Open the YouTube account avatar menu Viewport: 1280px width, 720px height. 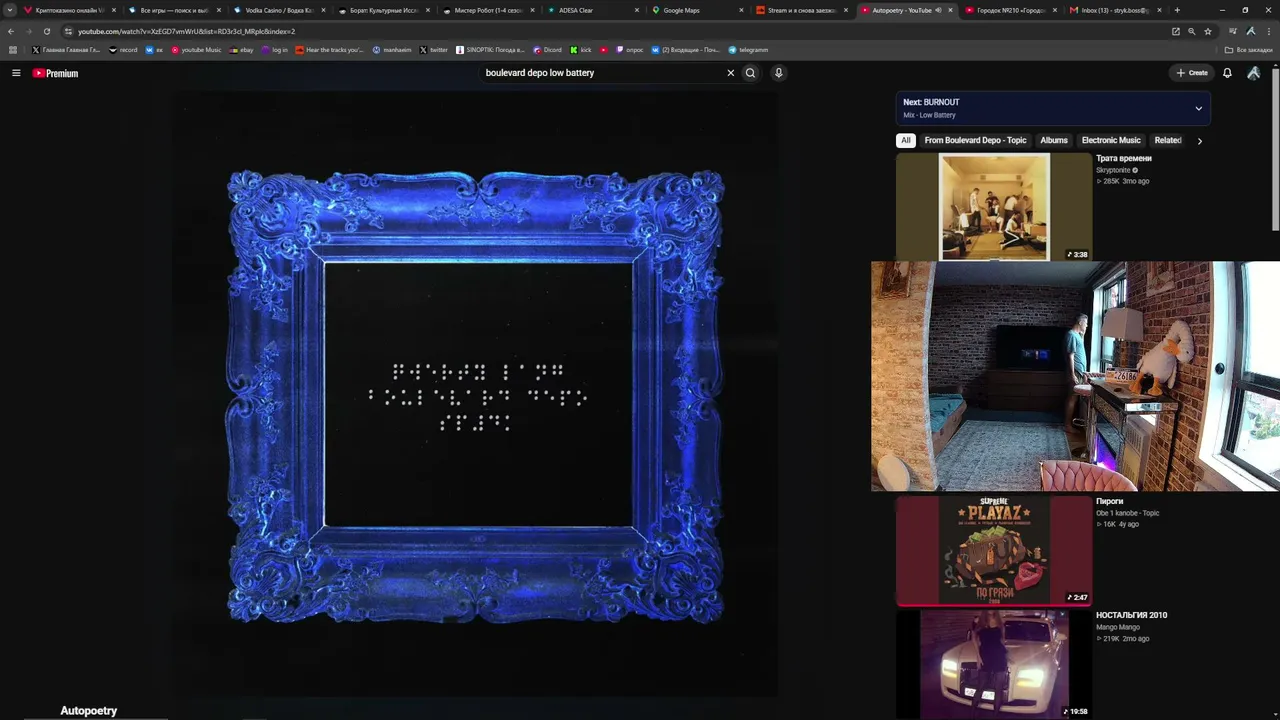tap(1253, 73)
